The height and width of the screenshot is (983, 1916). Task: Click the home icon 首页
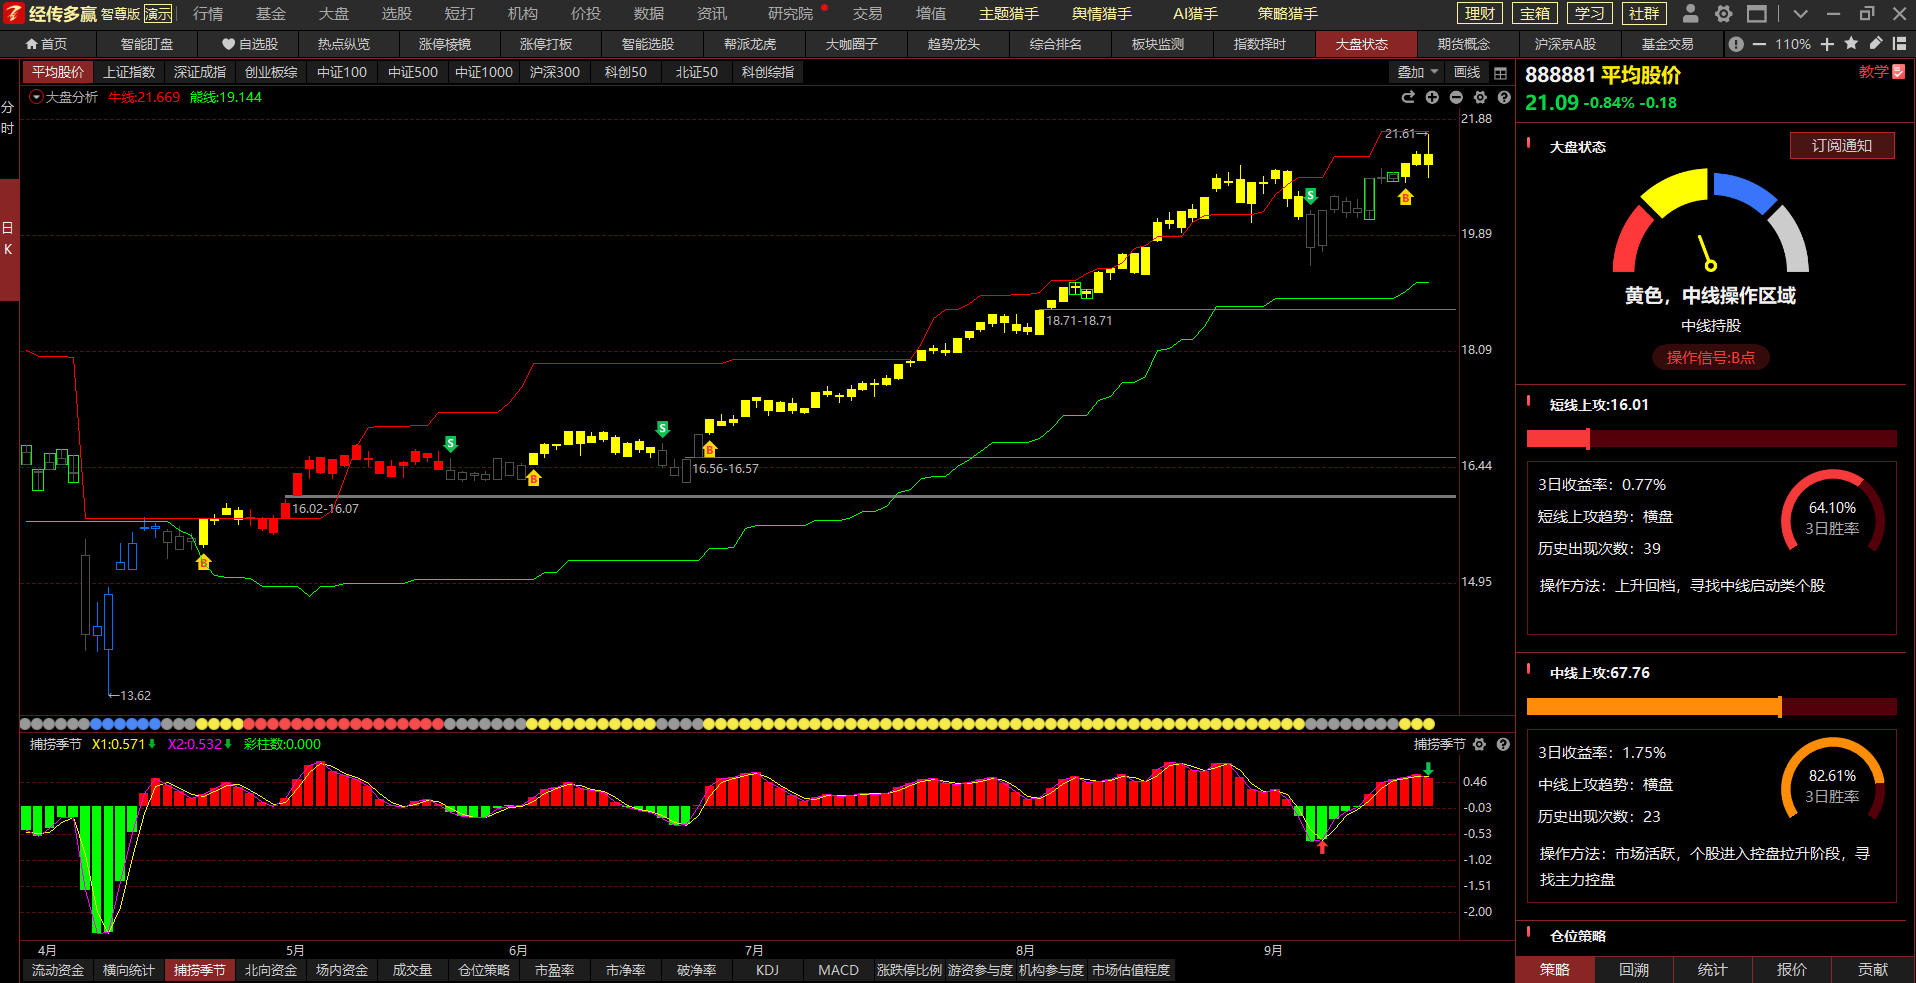46,44
